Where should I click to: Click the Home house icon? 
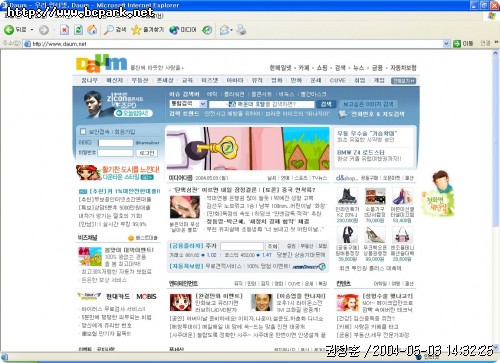click(92, 30)
